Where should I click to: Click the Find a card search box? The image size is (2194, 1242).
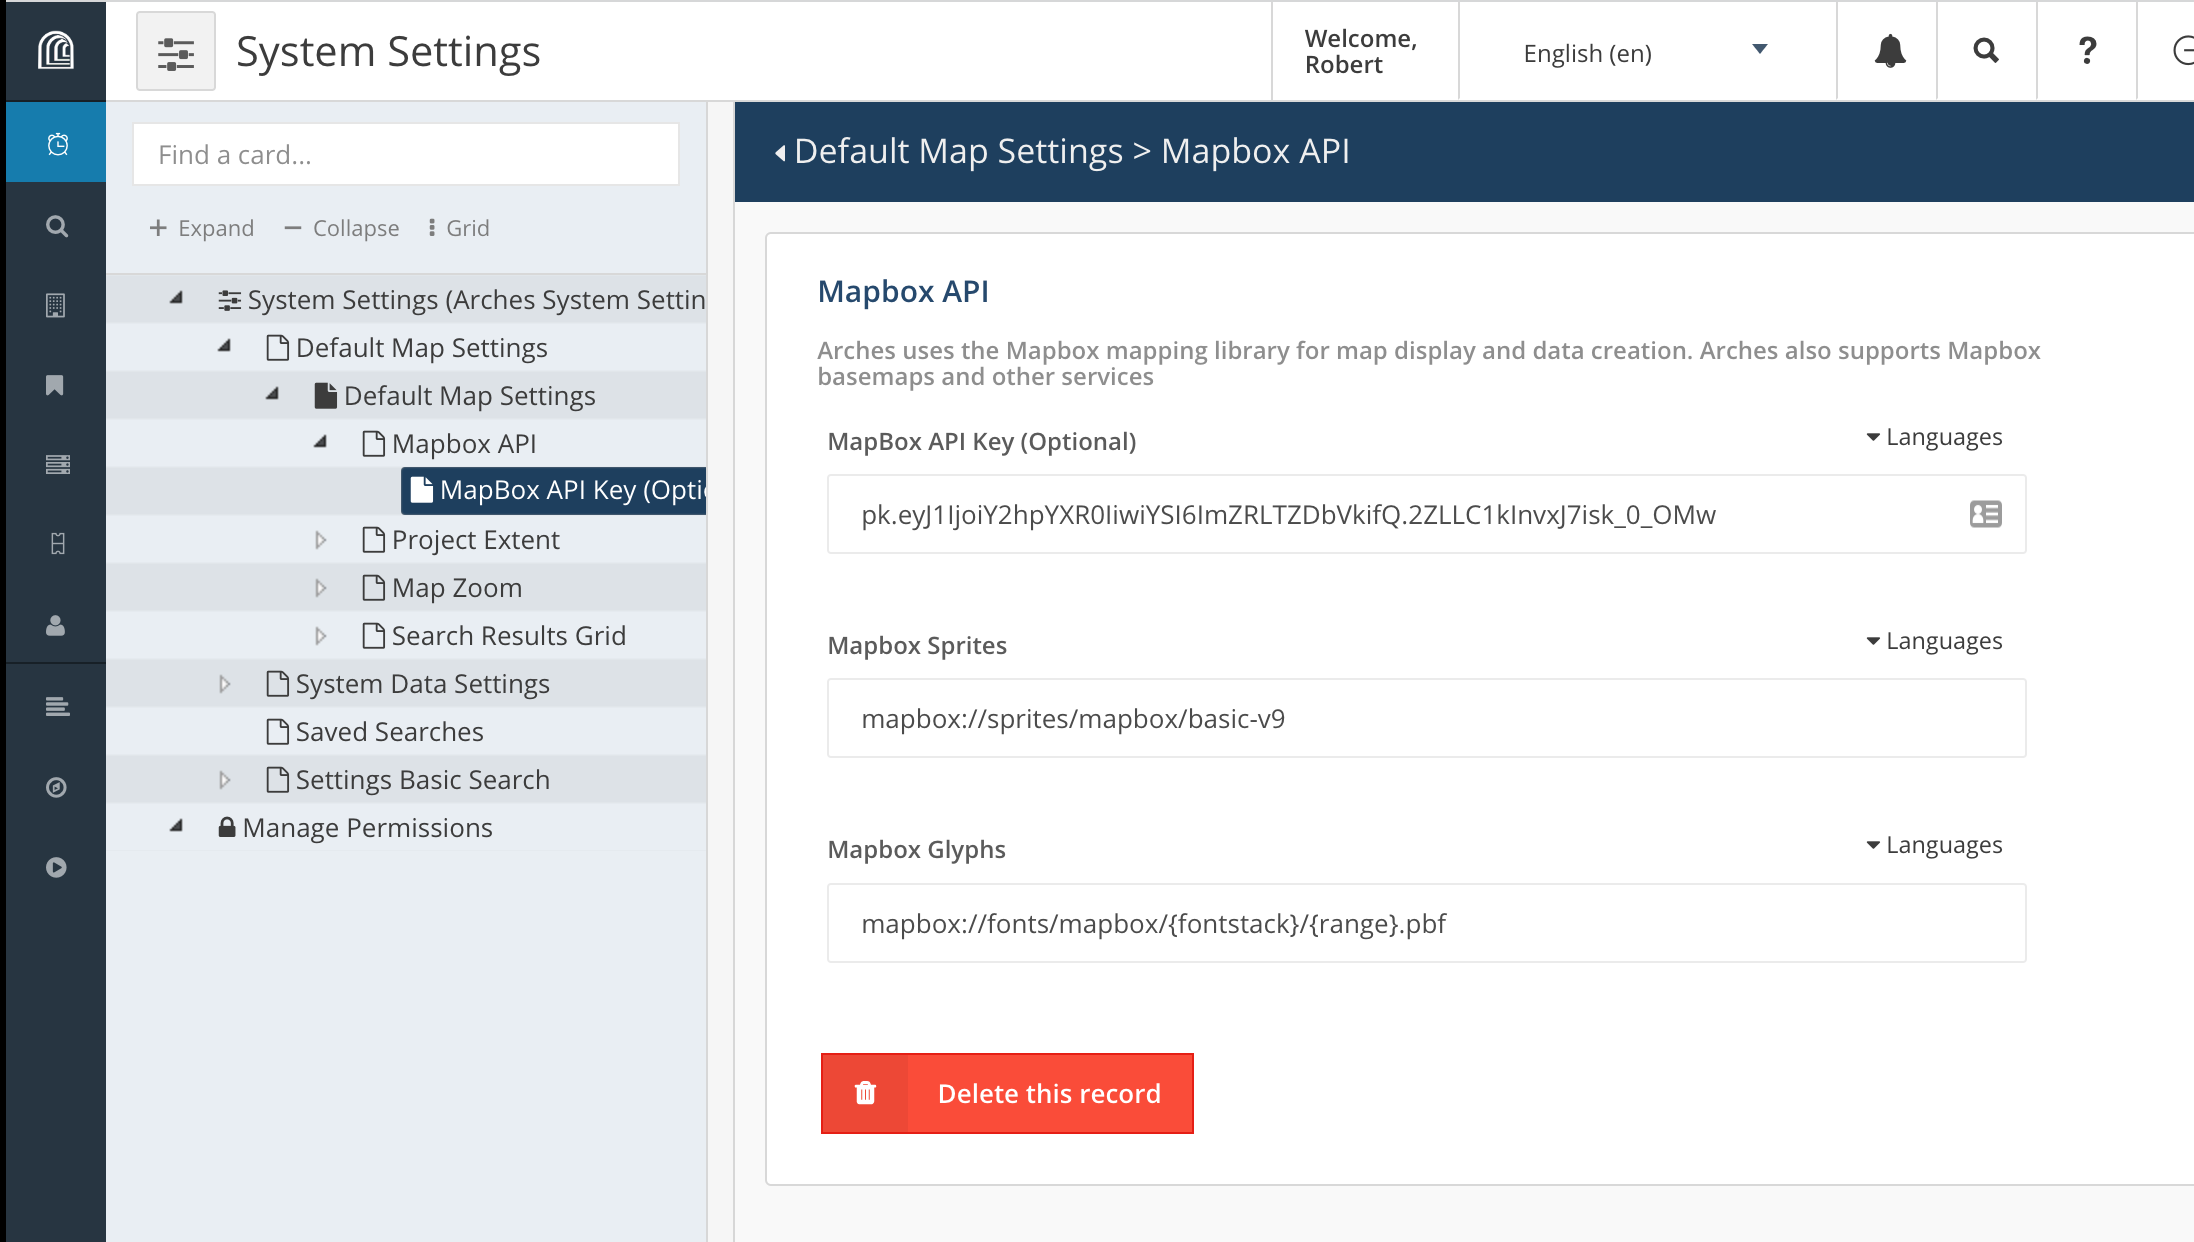pyautogui.click(x=405, y=154)
